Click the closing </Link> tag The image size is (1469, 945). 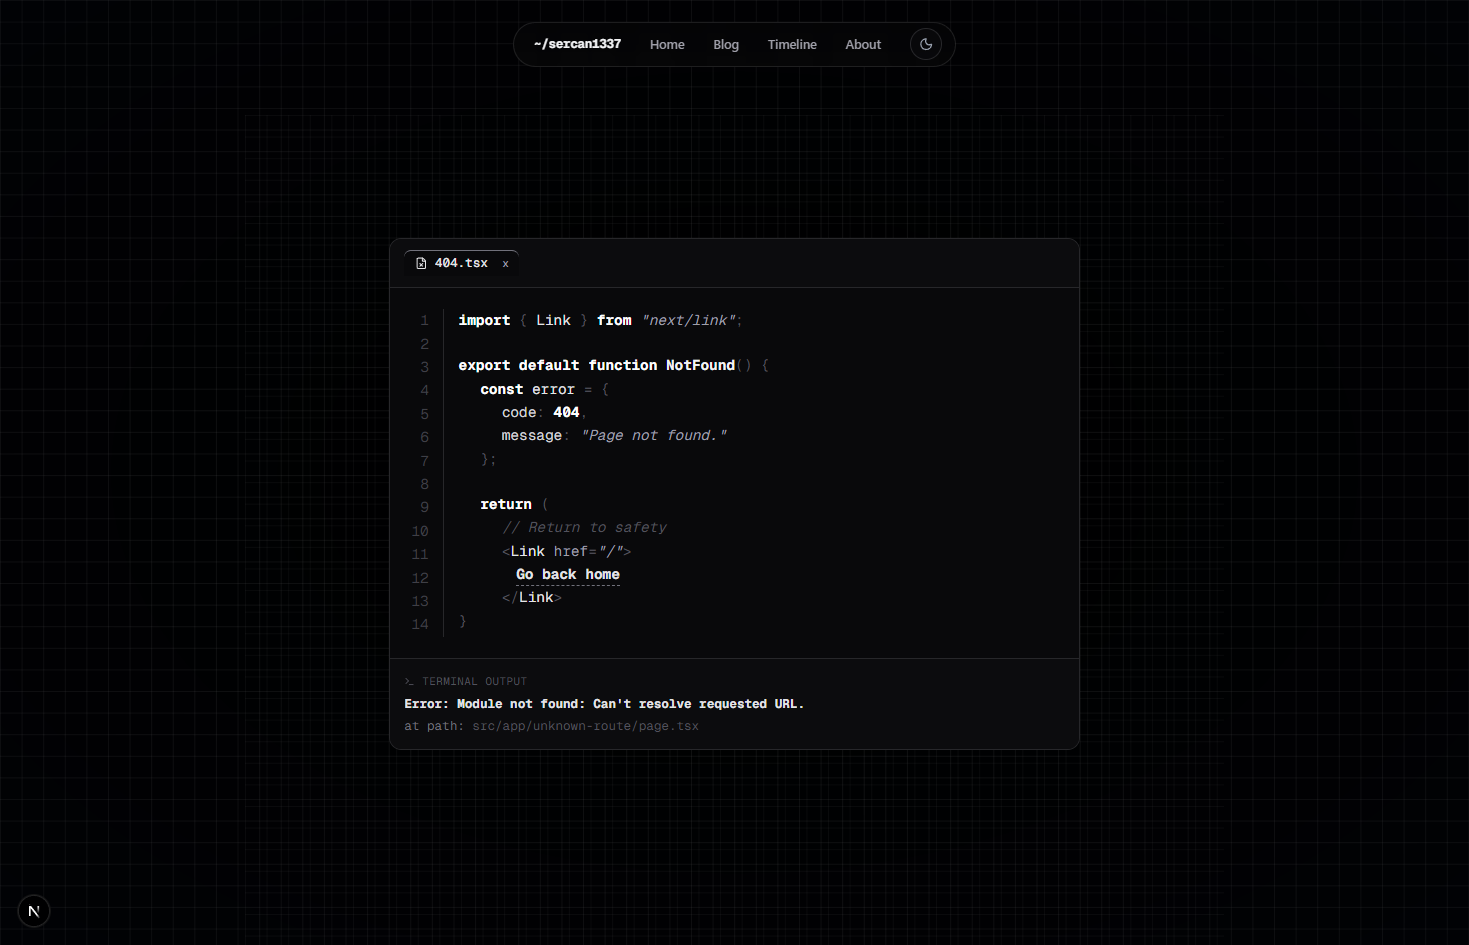[532, 597]
